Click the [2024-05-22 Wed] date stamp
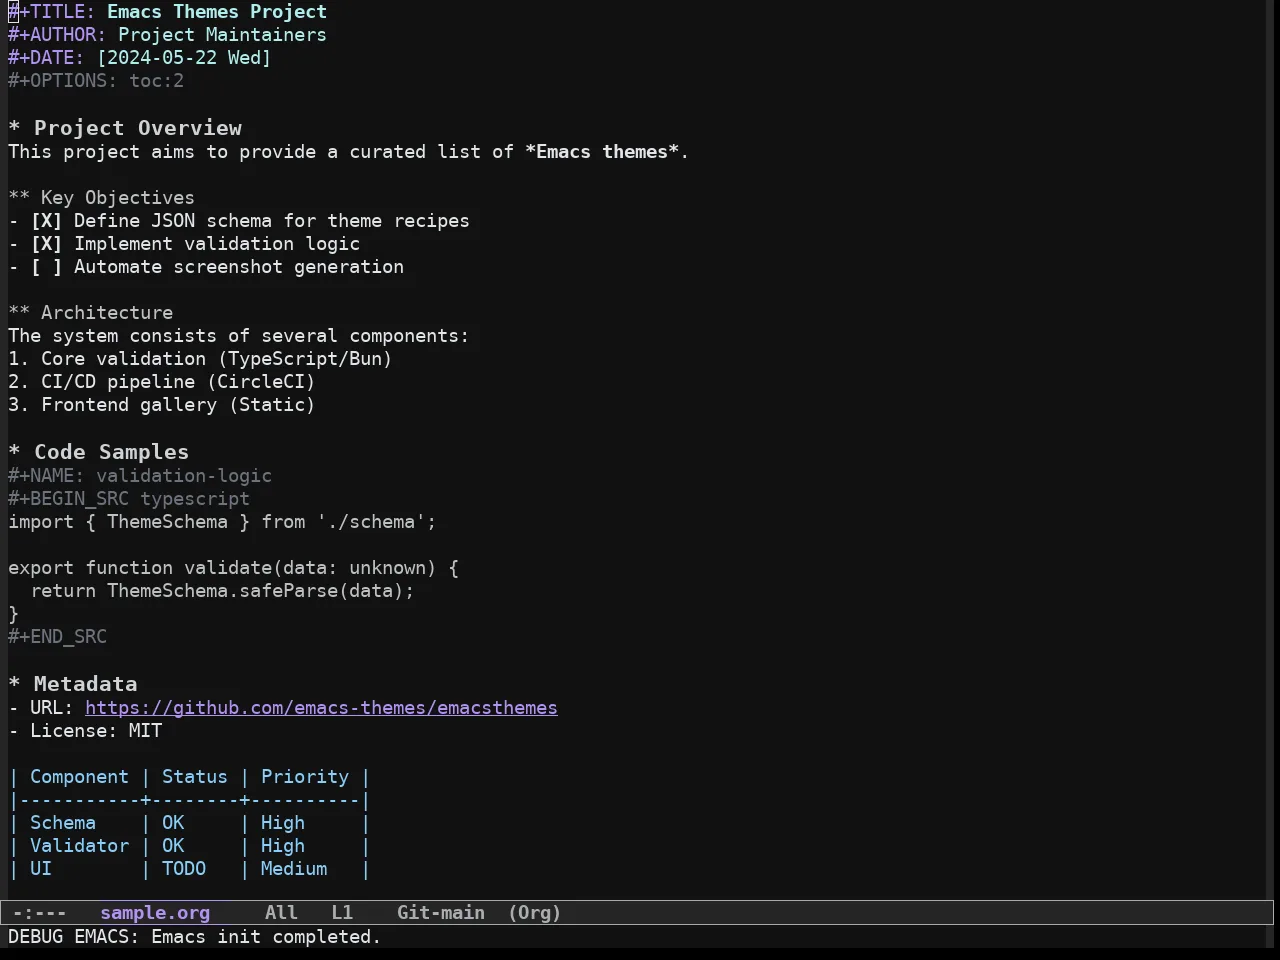 click(184, 58)
